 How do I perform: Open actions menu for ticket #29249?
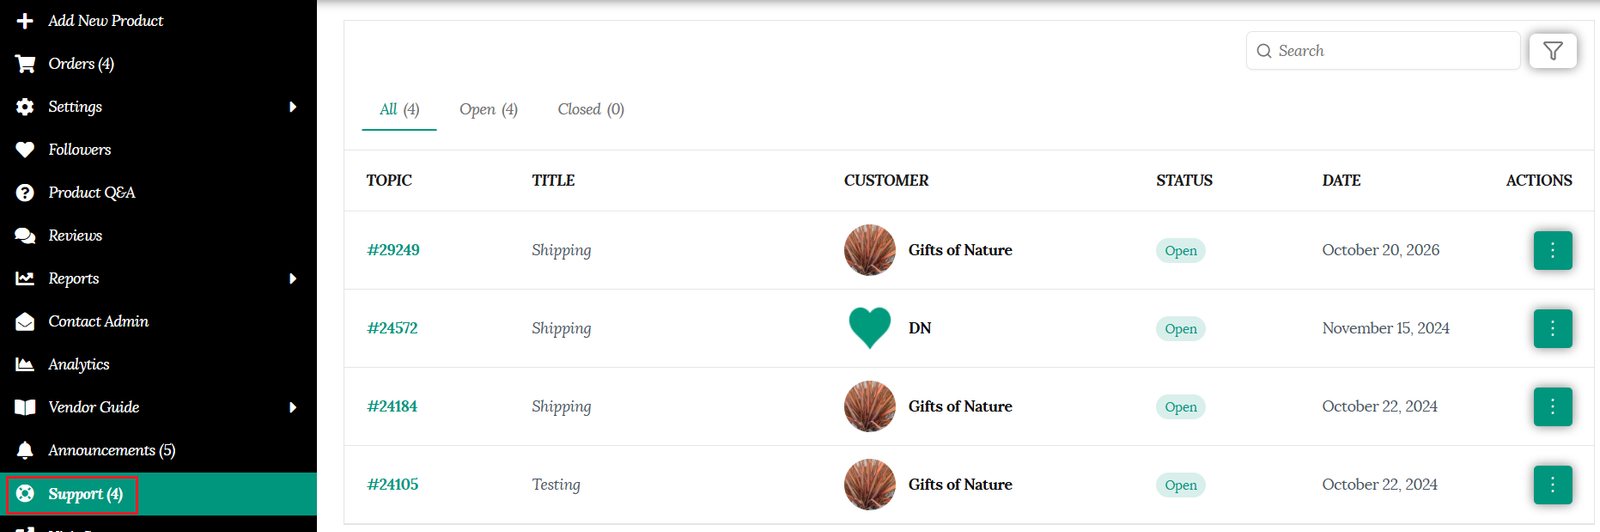(1553, 250)
